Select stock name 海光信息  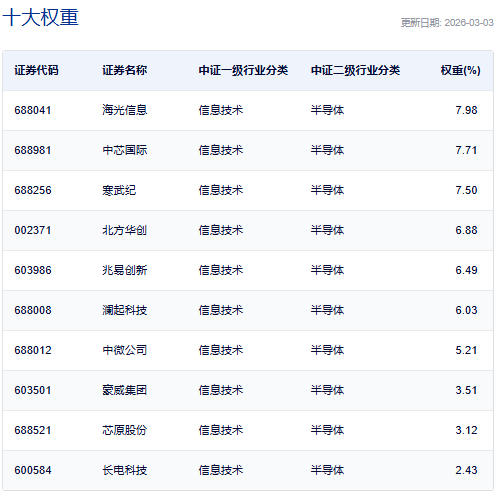tap(125, 110)
